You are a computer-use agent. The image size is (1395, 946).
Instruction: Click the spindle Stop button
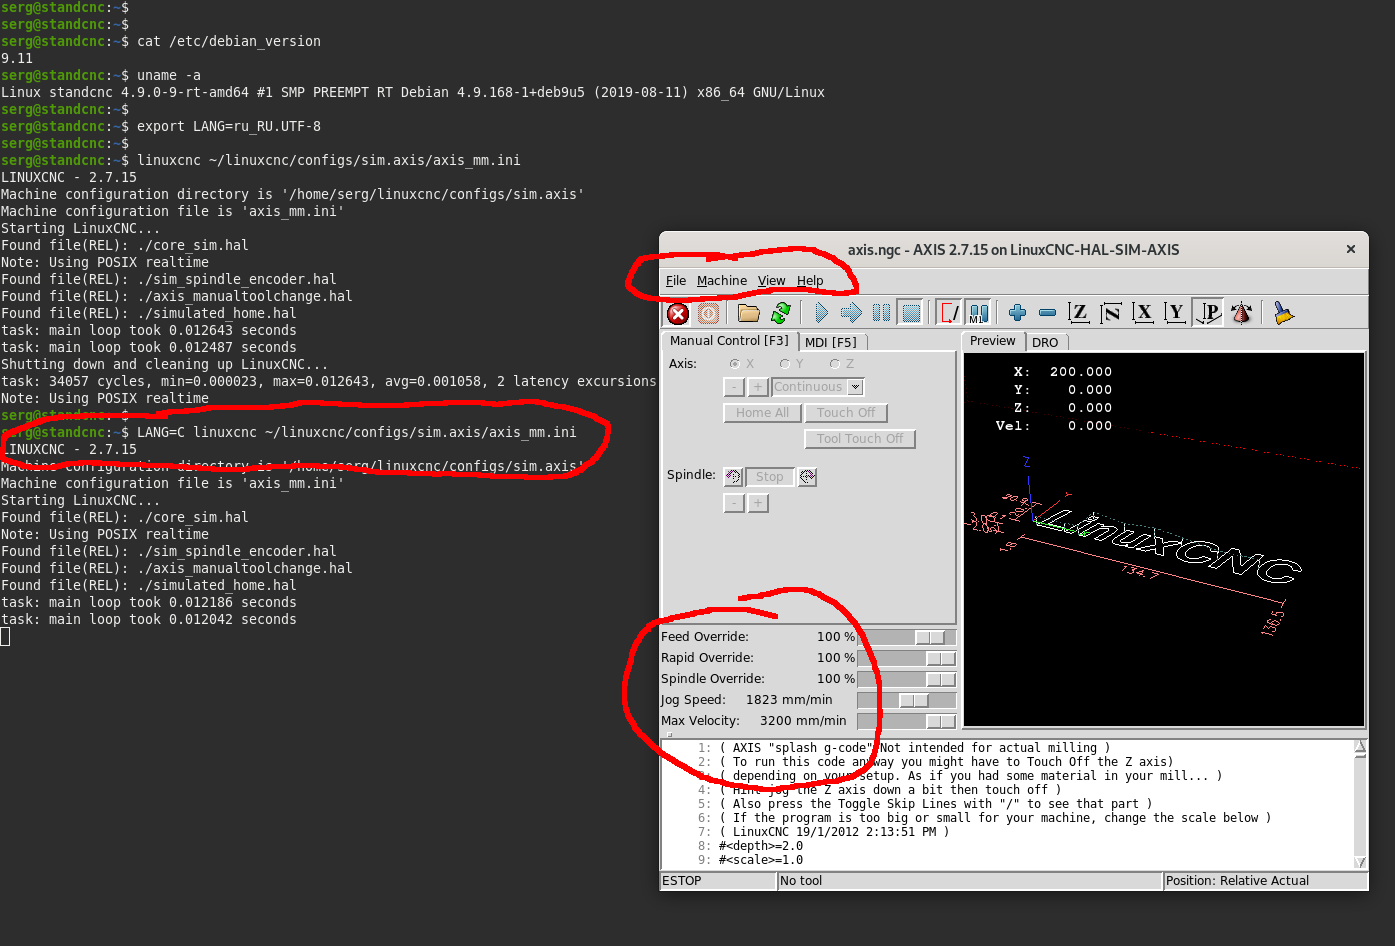[x=770, y=477]
